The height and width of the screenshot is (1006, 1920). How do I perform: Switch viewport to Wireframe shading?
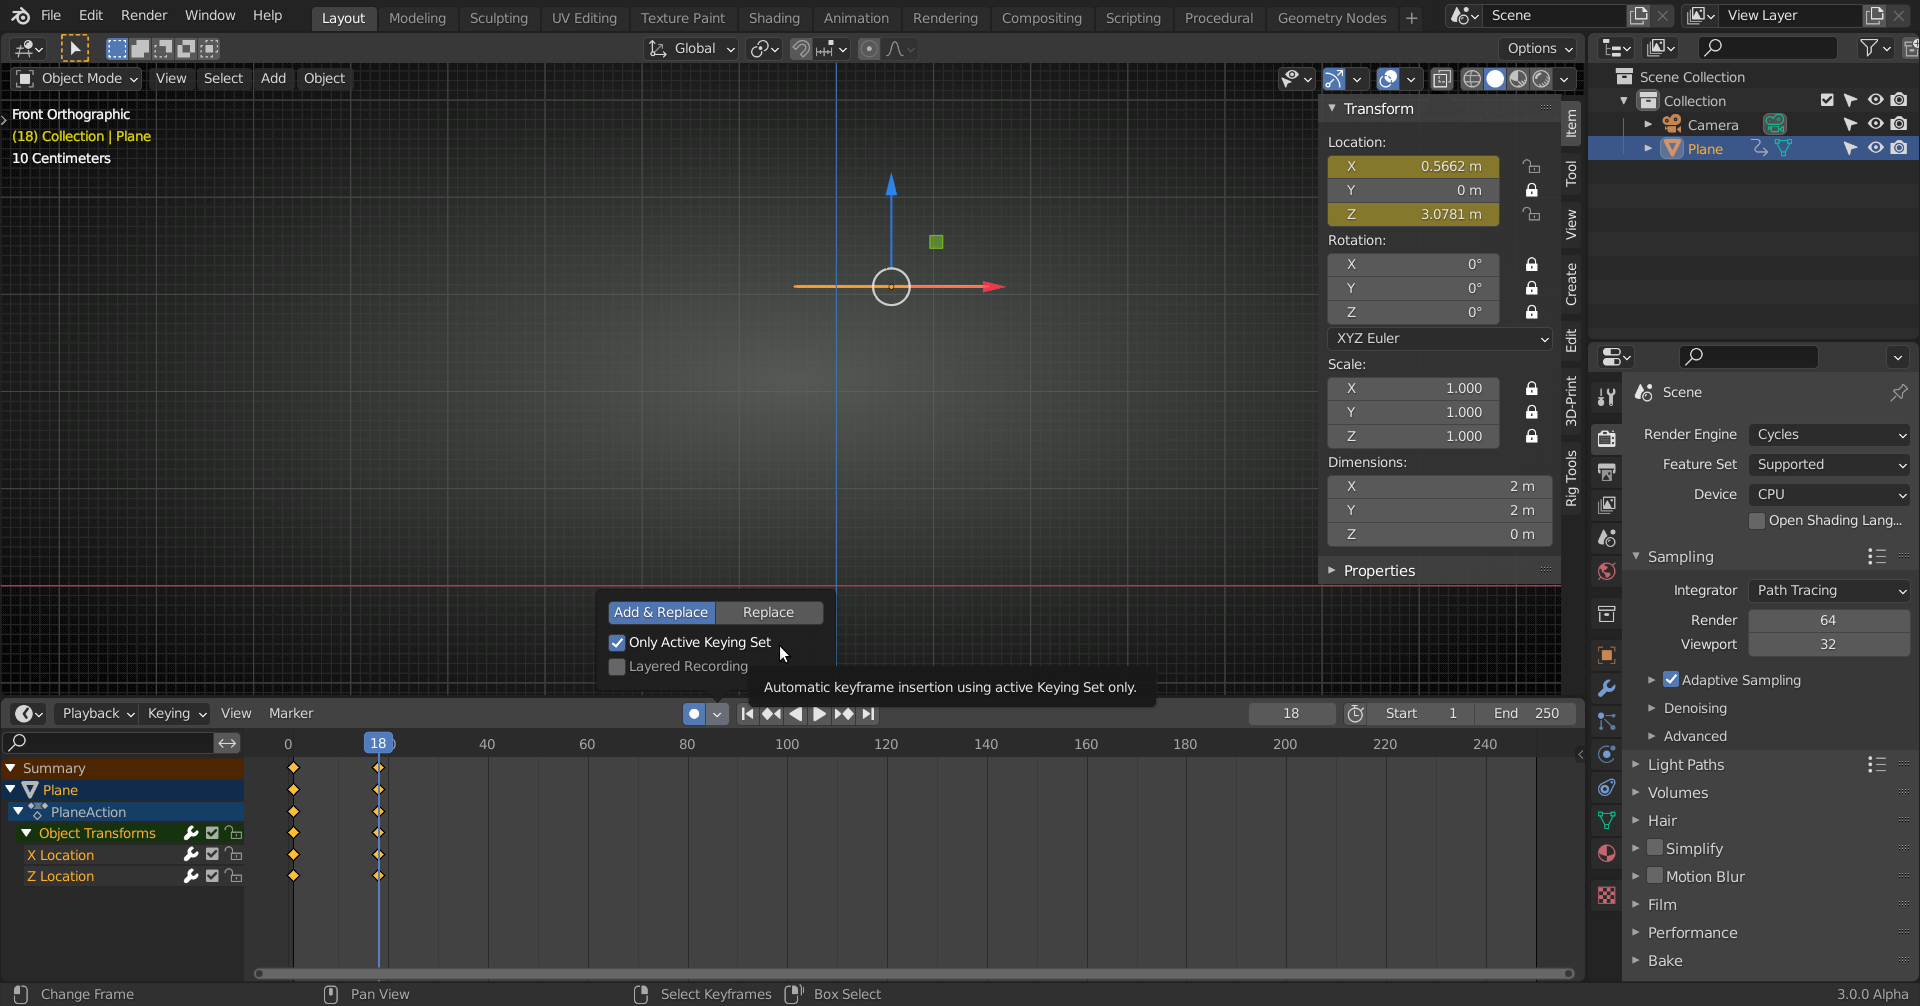pyautogui.click(x=1472, y=79)
